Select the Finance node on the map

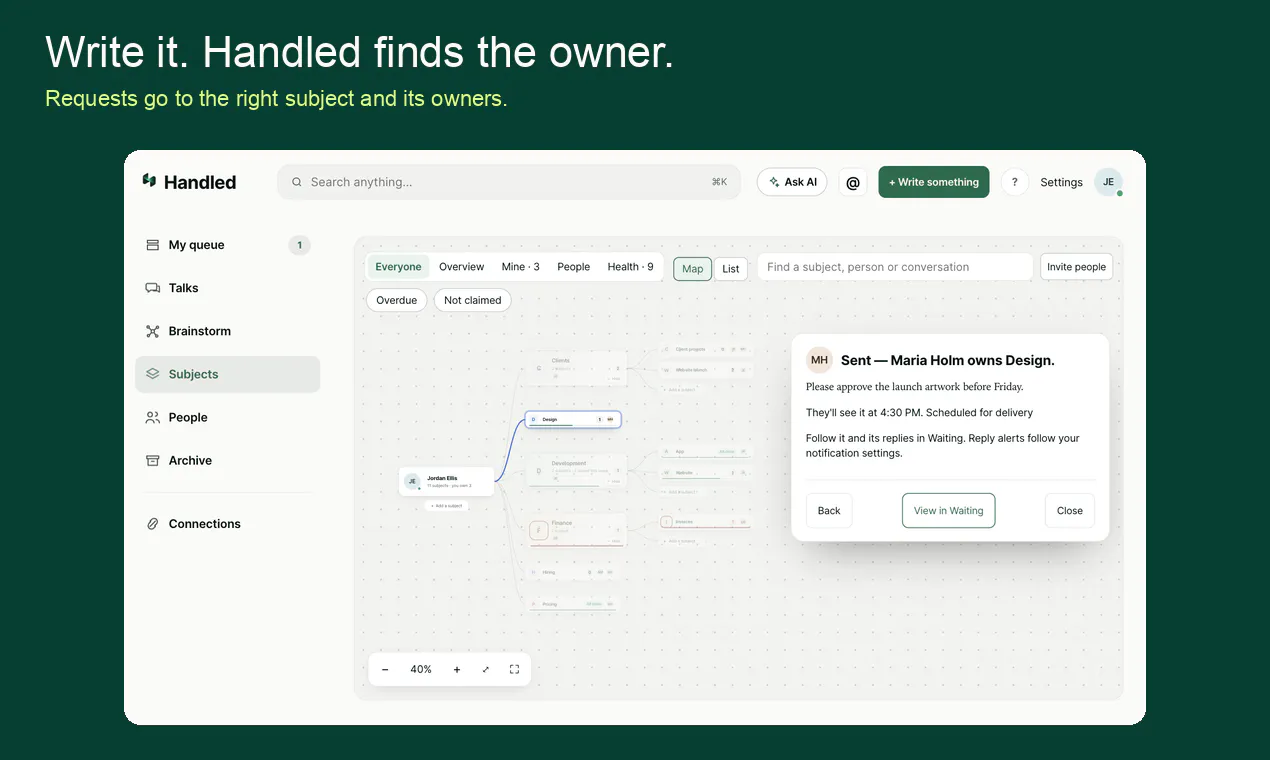pos(575,530)
